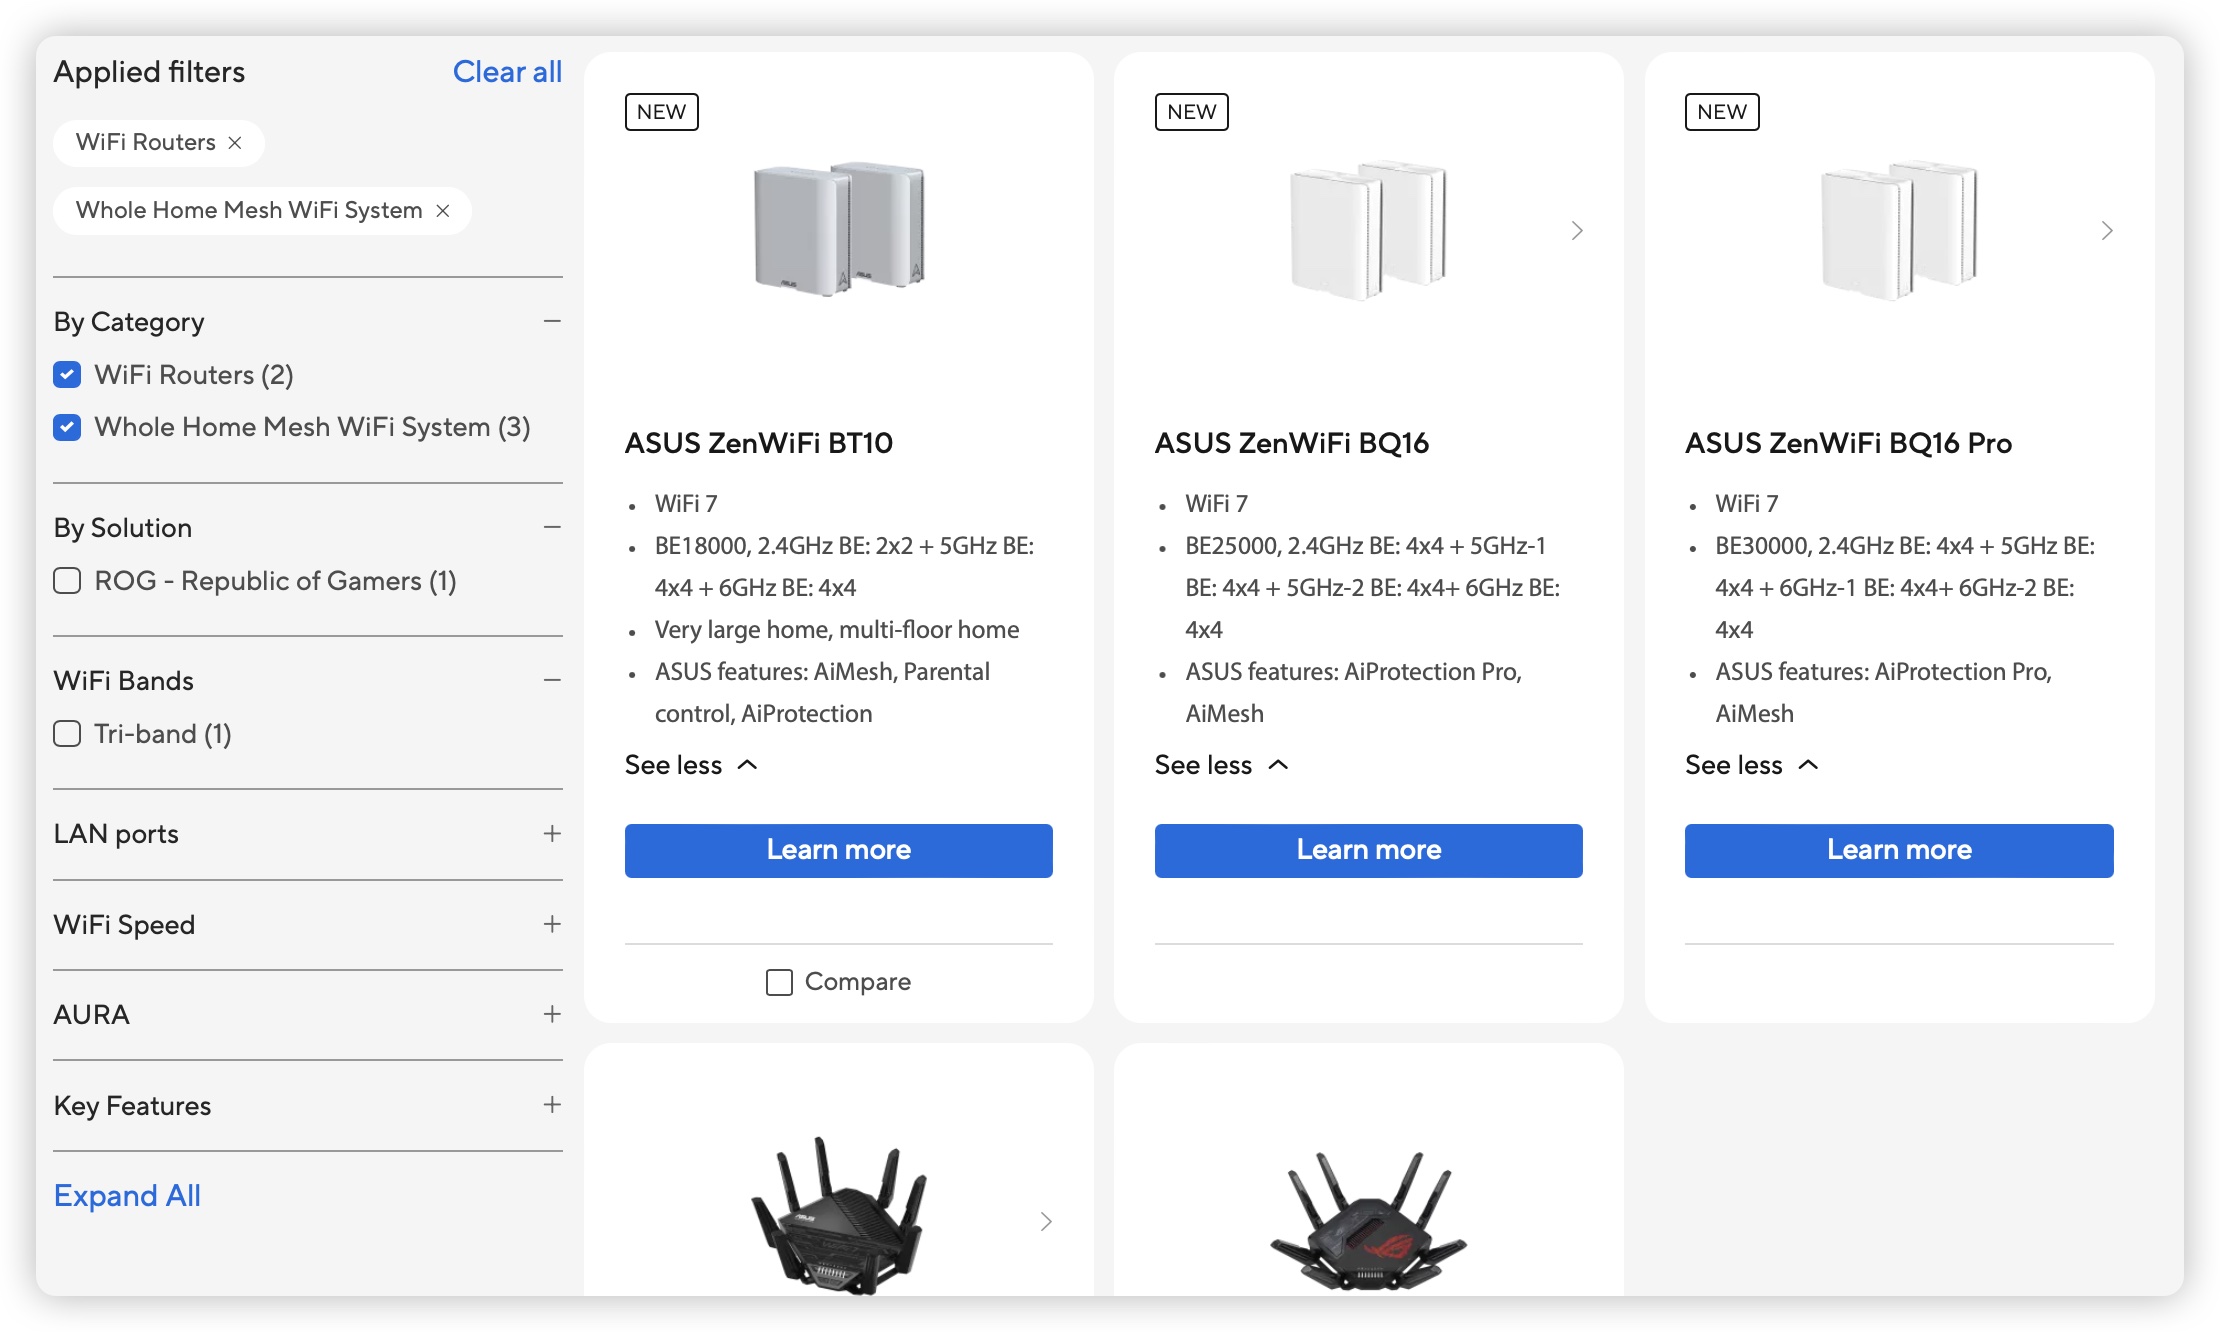Remove the WiFi Routers filter chip
Screen dimensions: 2220x1332
tap(235, 143)
